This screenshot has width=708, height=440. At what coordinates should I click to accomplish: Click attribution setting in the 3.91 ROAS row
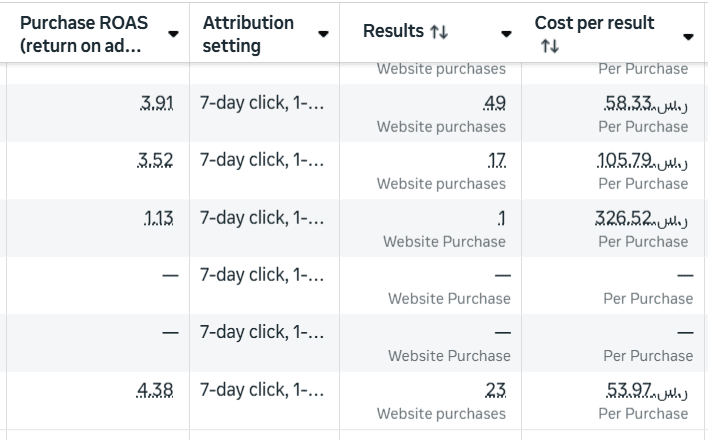coord(262,103)
